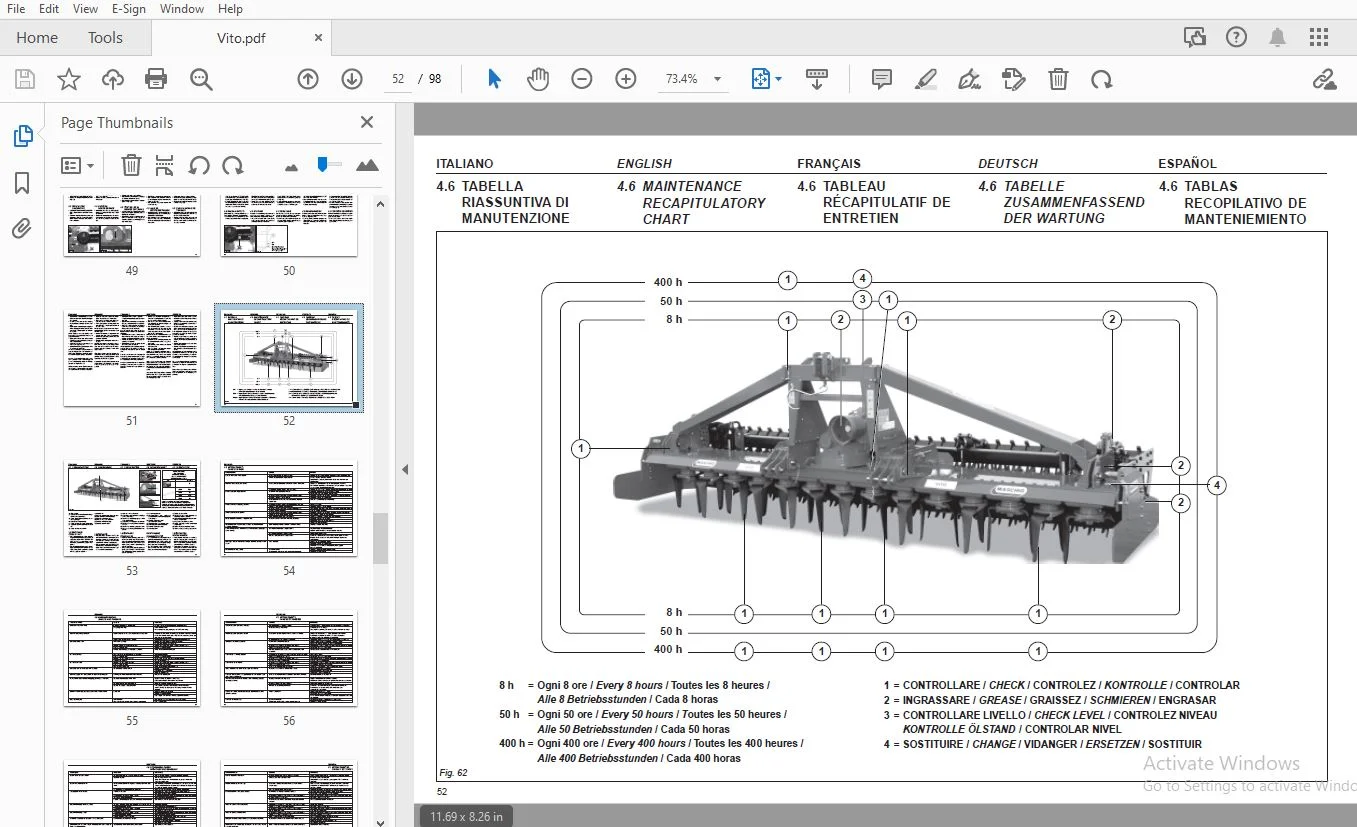The height and width of the screenshot is (827, 1357).
Task: Close the Page Thumbnails panel
Action: [x=367, y=122]
